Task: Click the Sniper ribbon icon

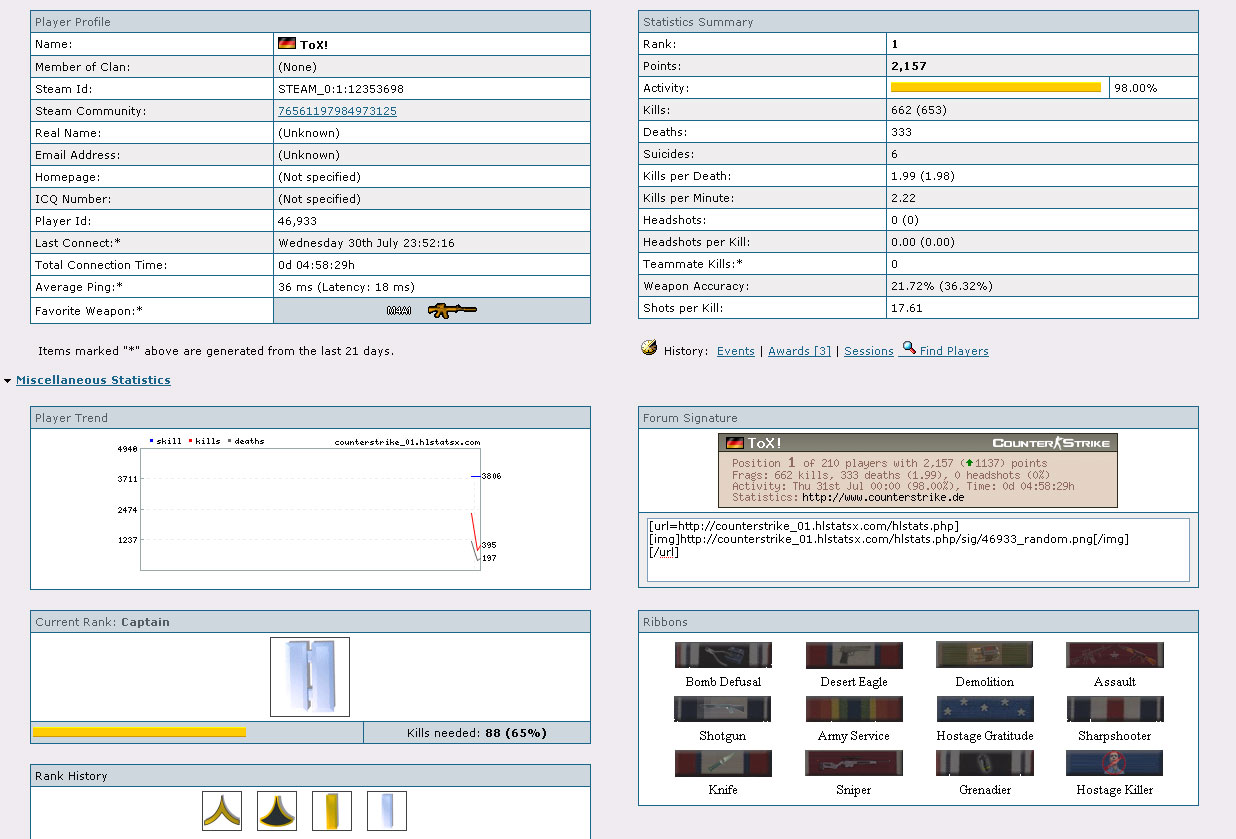Action: point(854,763)
